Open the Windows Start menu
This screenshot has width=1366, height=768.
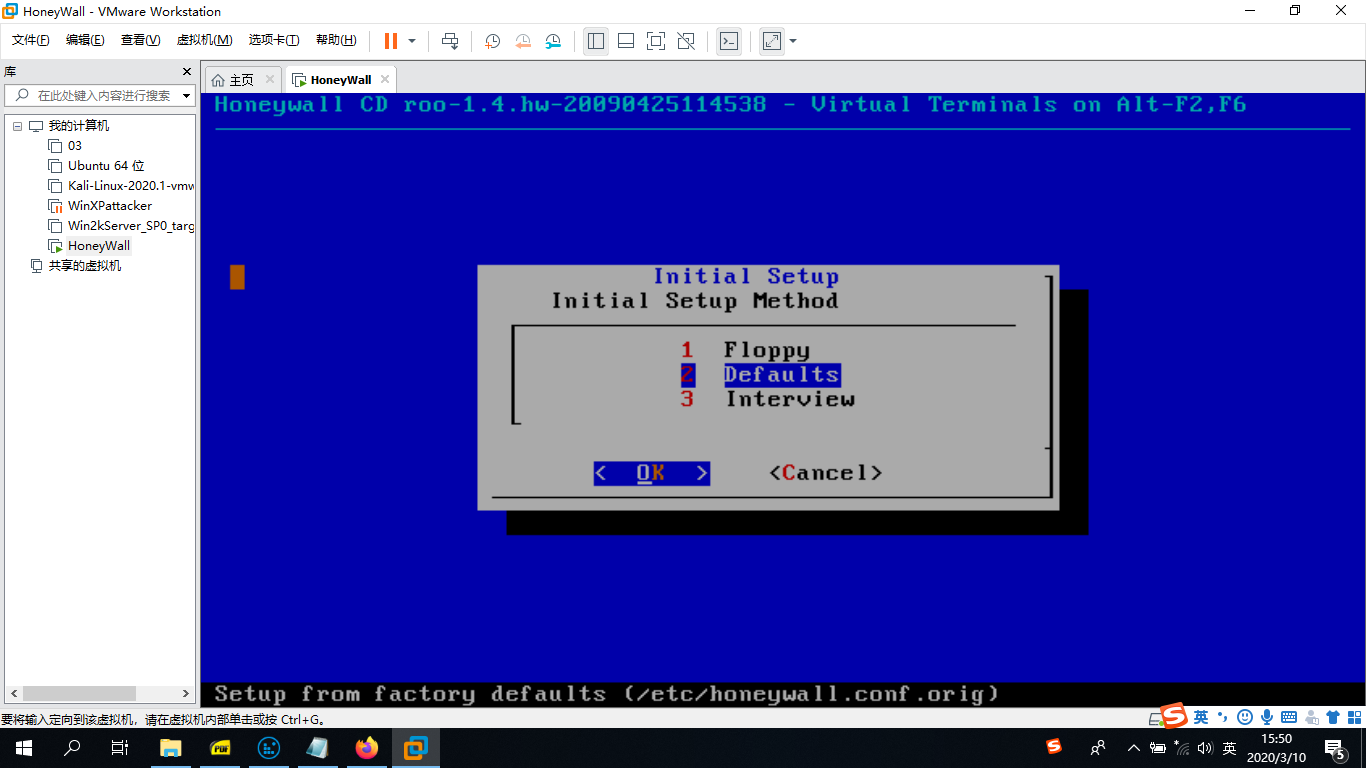[24, 748]
